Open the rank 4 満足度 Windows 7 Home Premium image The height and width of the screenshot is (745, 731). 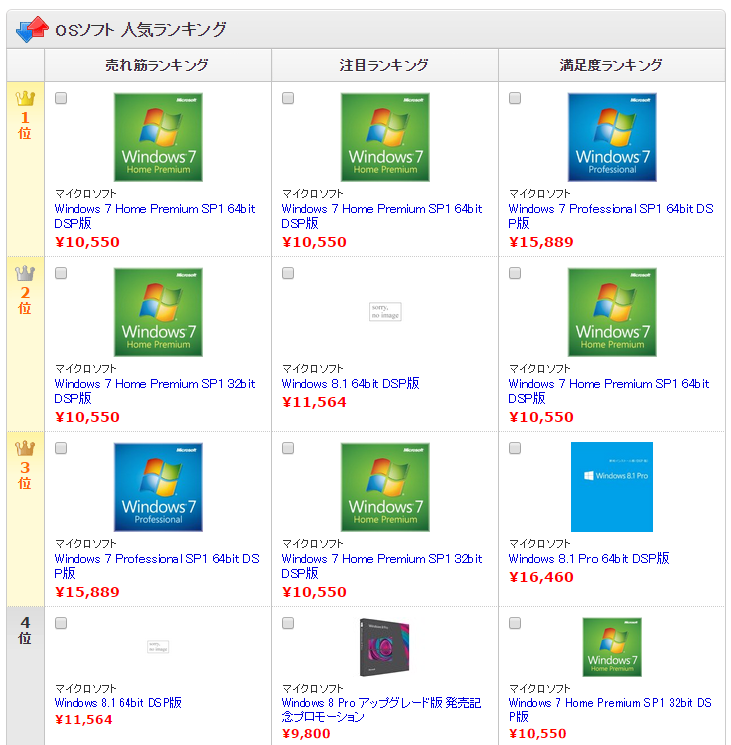click(612, 647)
